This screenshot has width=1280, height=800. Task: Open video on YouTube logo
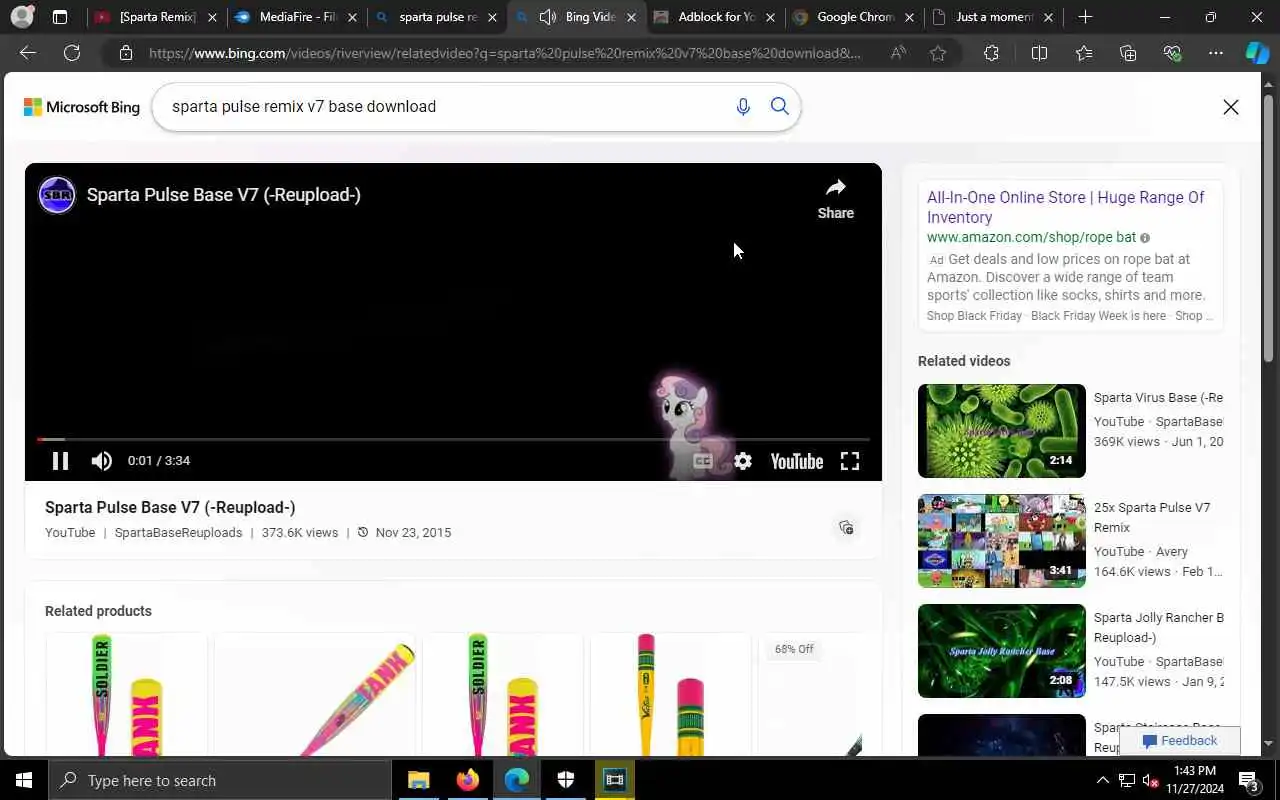(797, 461)
